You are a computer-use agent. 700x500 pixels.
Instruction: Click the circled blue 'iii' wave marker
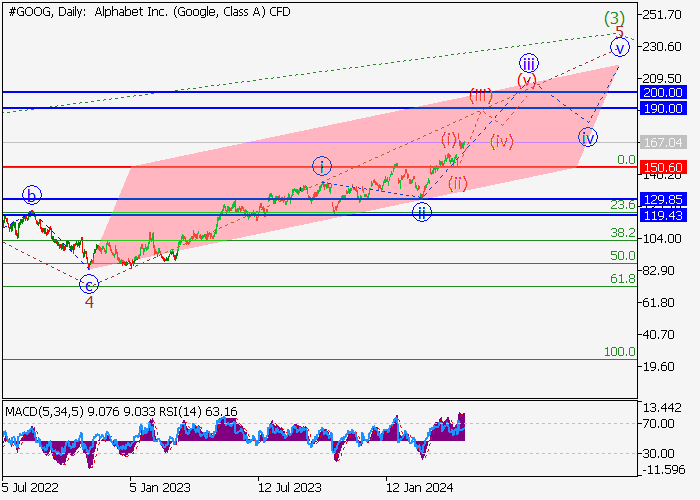pyautogui.click(x=529, y=63)
